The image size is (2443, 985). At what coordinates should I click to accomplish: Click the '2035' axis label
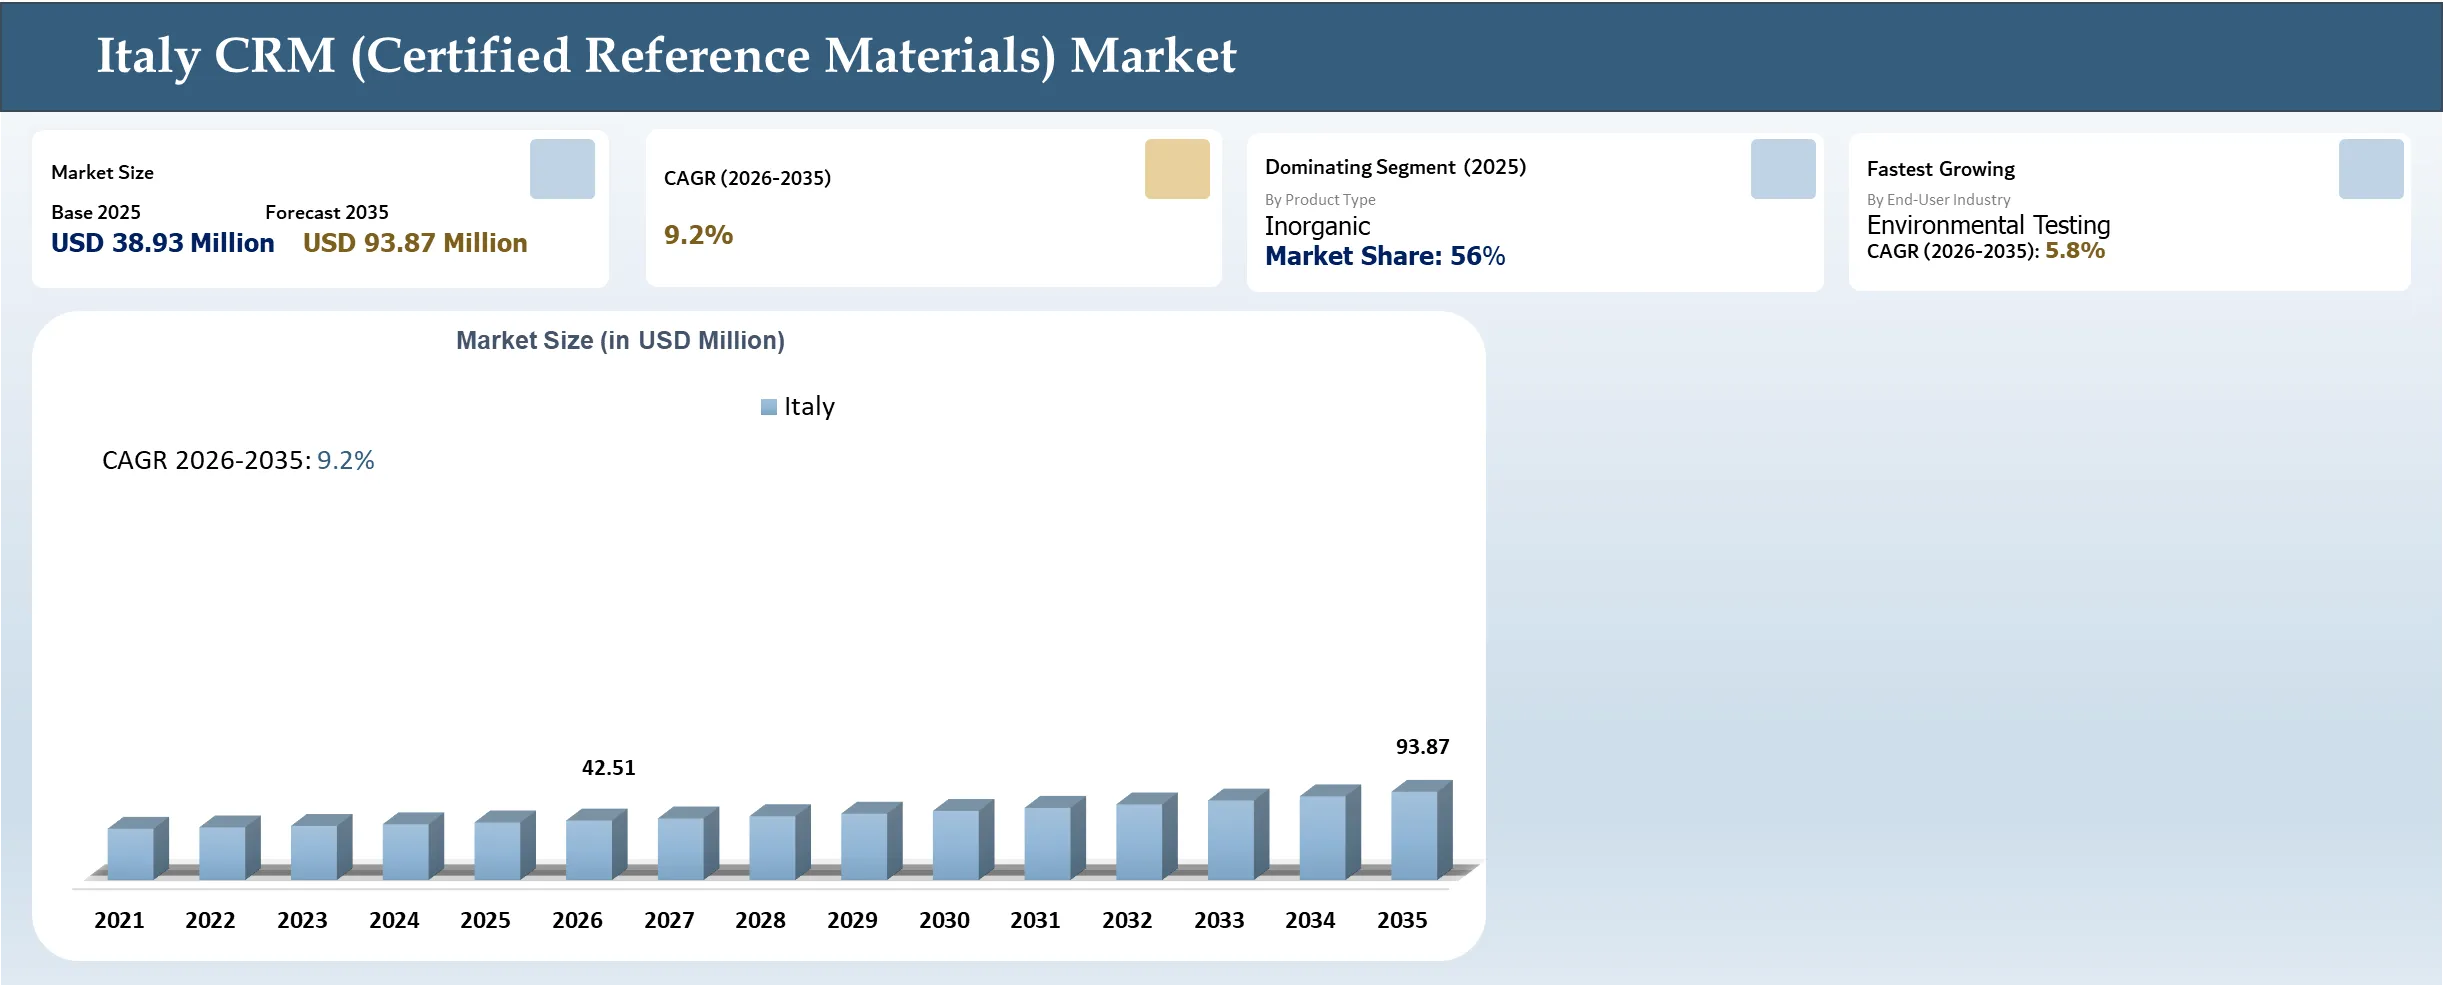(1402, 920)
